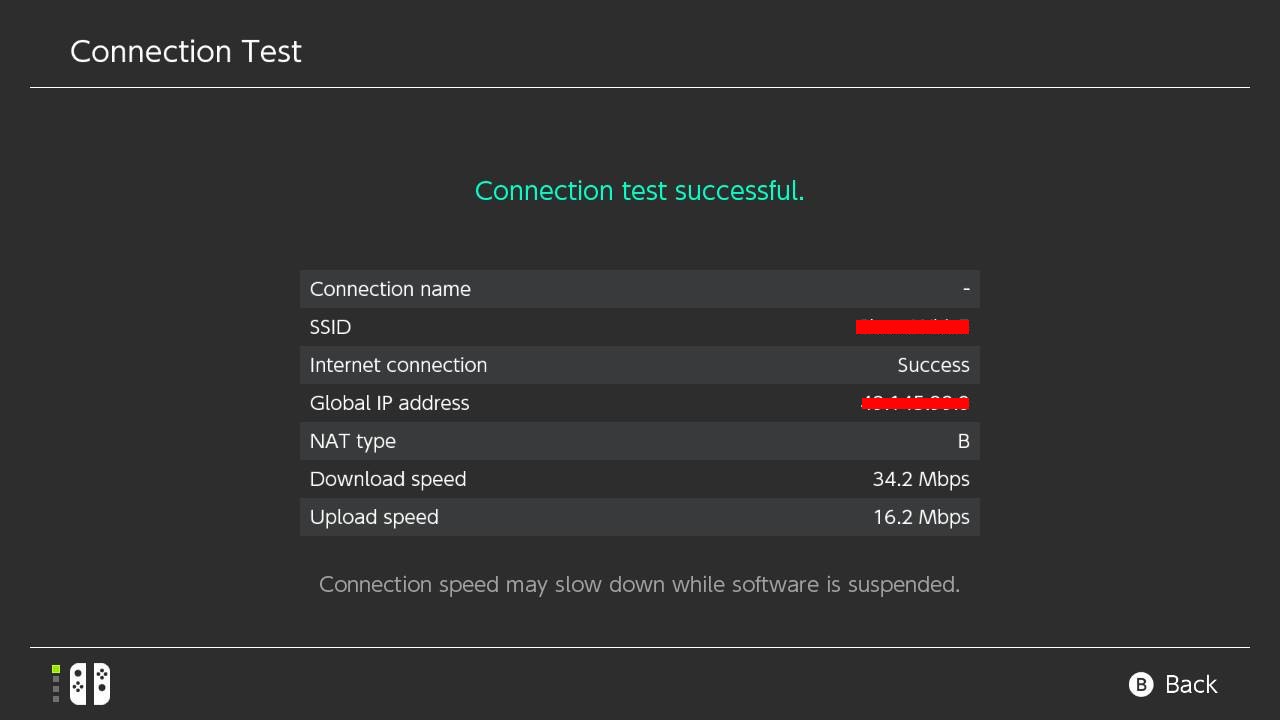
Task: Click the Joy-Con controller icon
Action: [x=90, y=684]
